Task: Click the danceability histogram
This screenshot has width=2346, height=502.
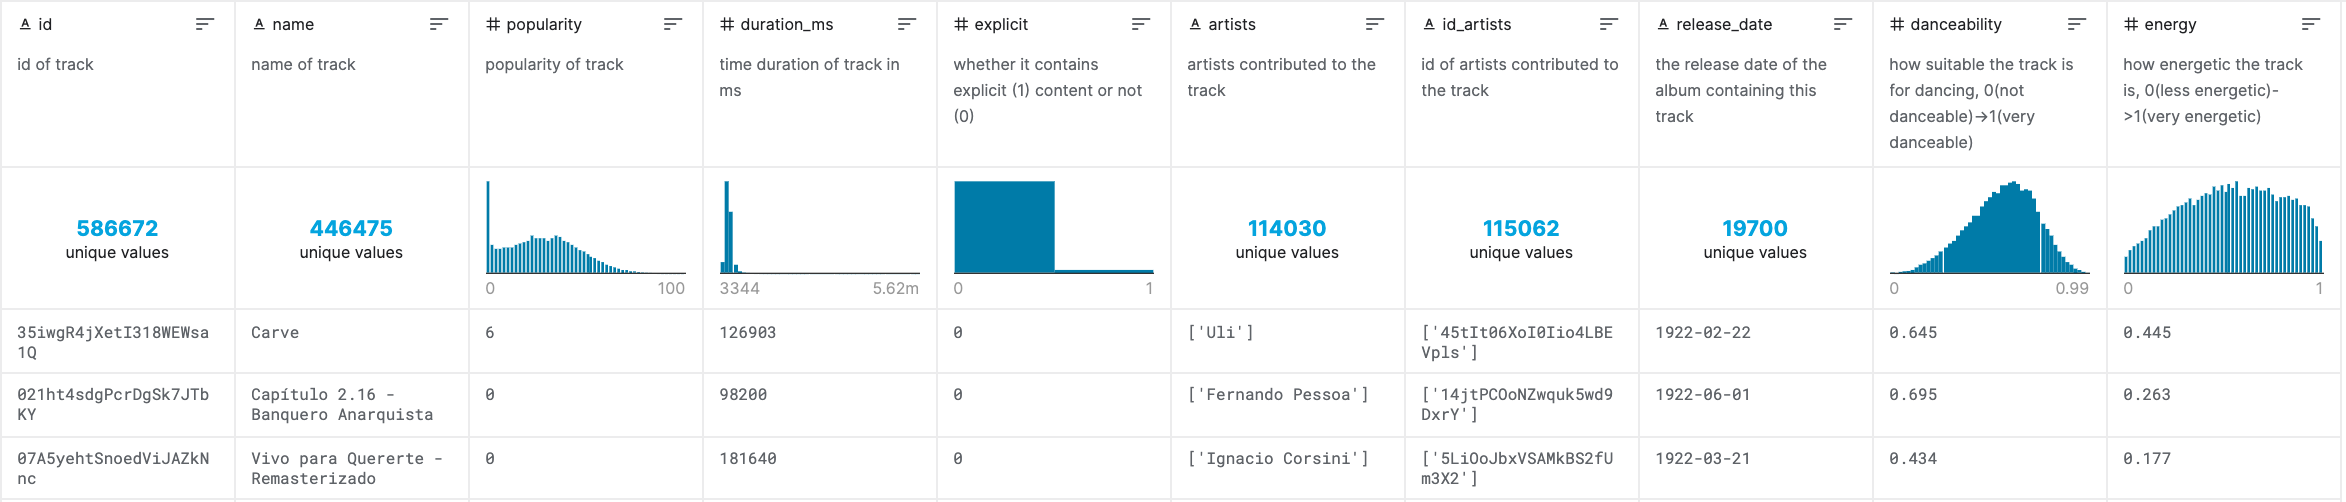Action: pyautogui.click(x=1990, y=227)
